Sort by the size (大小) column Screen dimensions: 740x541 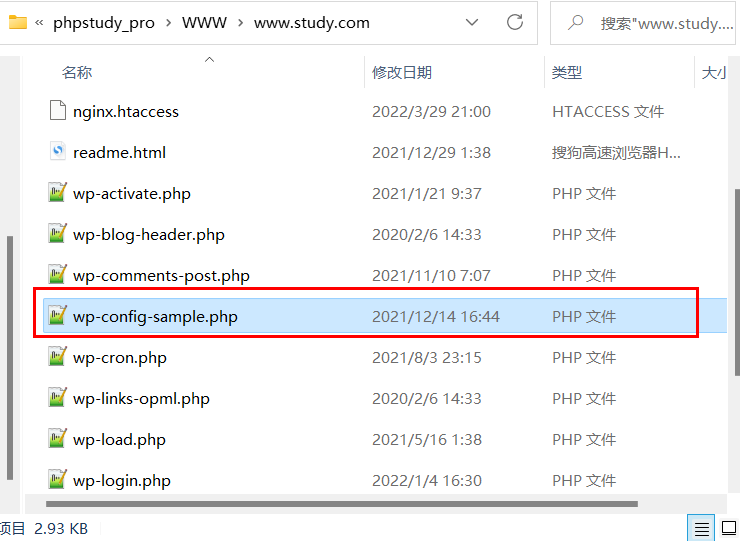(x=714, y=72)
